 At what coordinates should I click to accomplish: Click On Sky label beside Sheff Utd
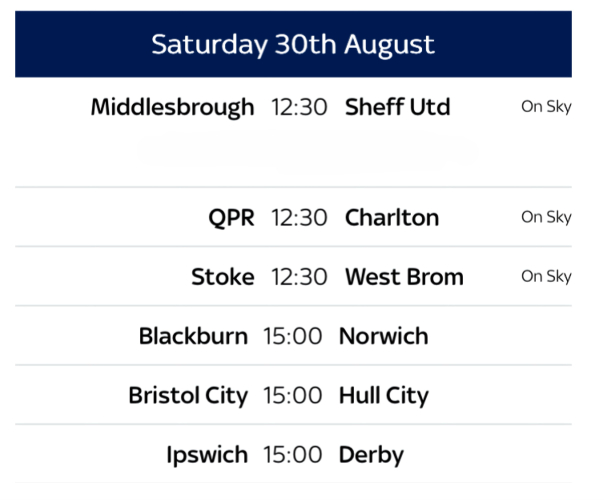click(546, 107)
